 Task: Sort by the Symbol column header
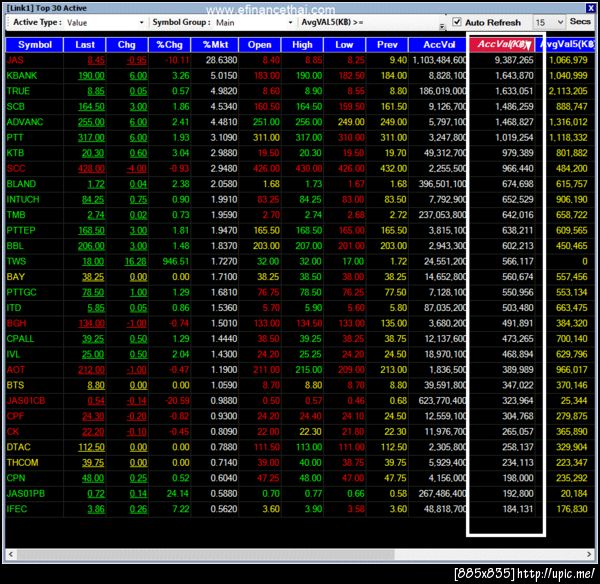pyautogui.click(x=34, y=45)
